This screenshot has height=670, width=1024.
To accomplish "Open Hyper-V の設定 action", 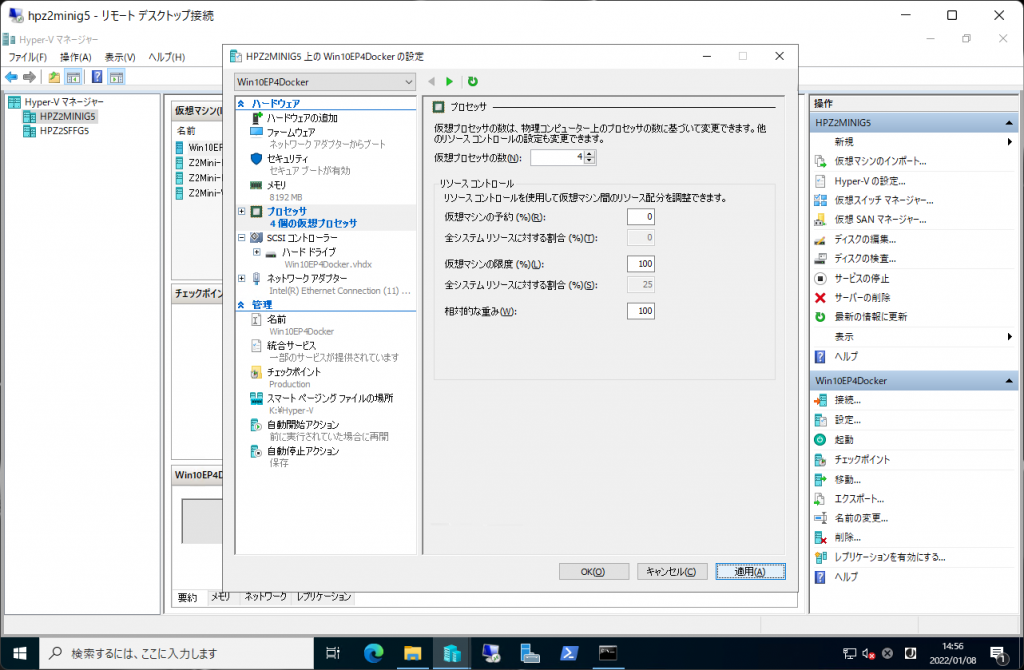I will click(869, 181).
